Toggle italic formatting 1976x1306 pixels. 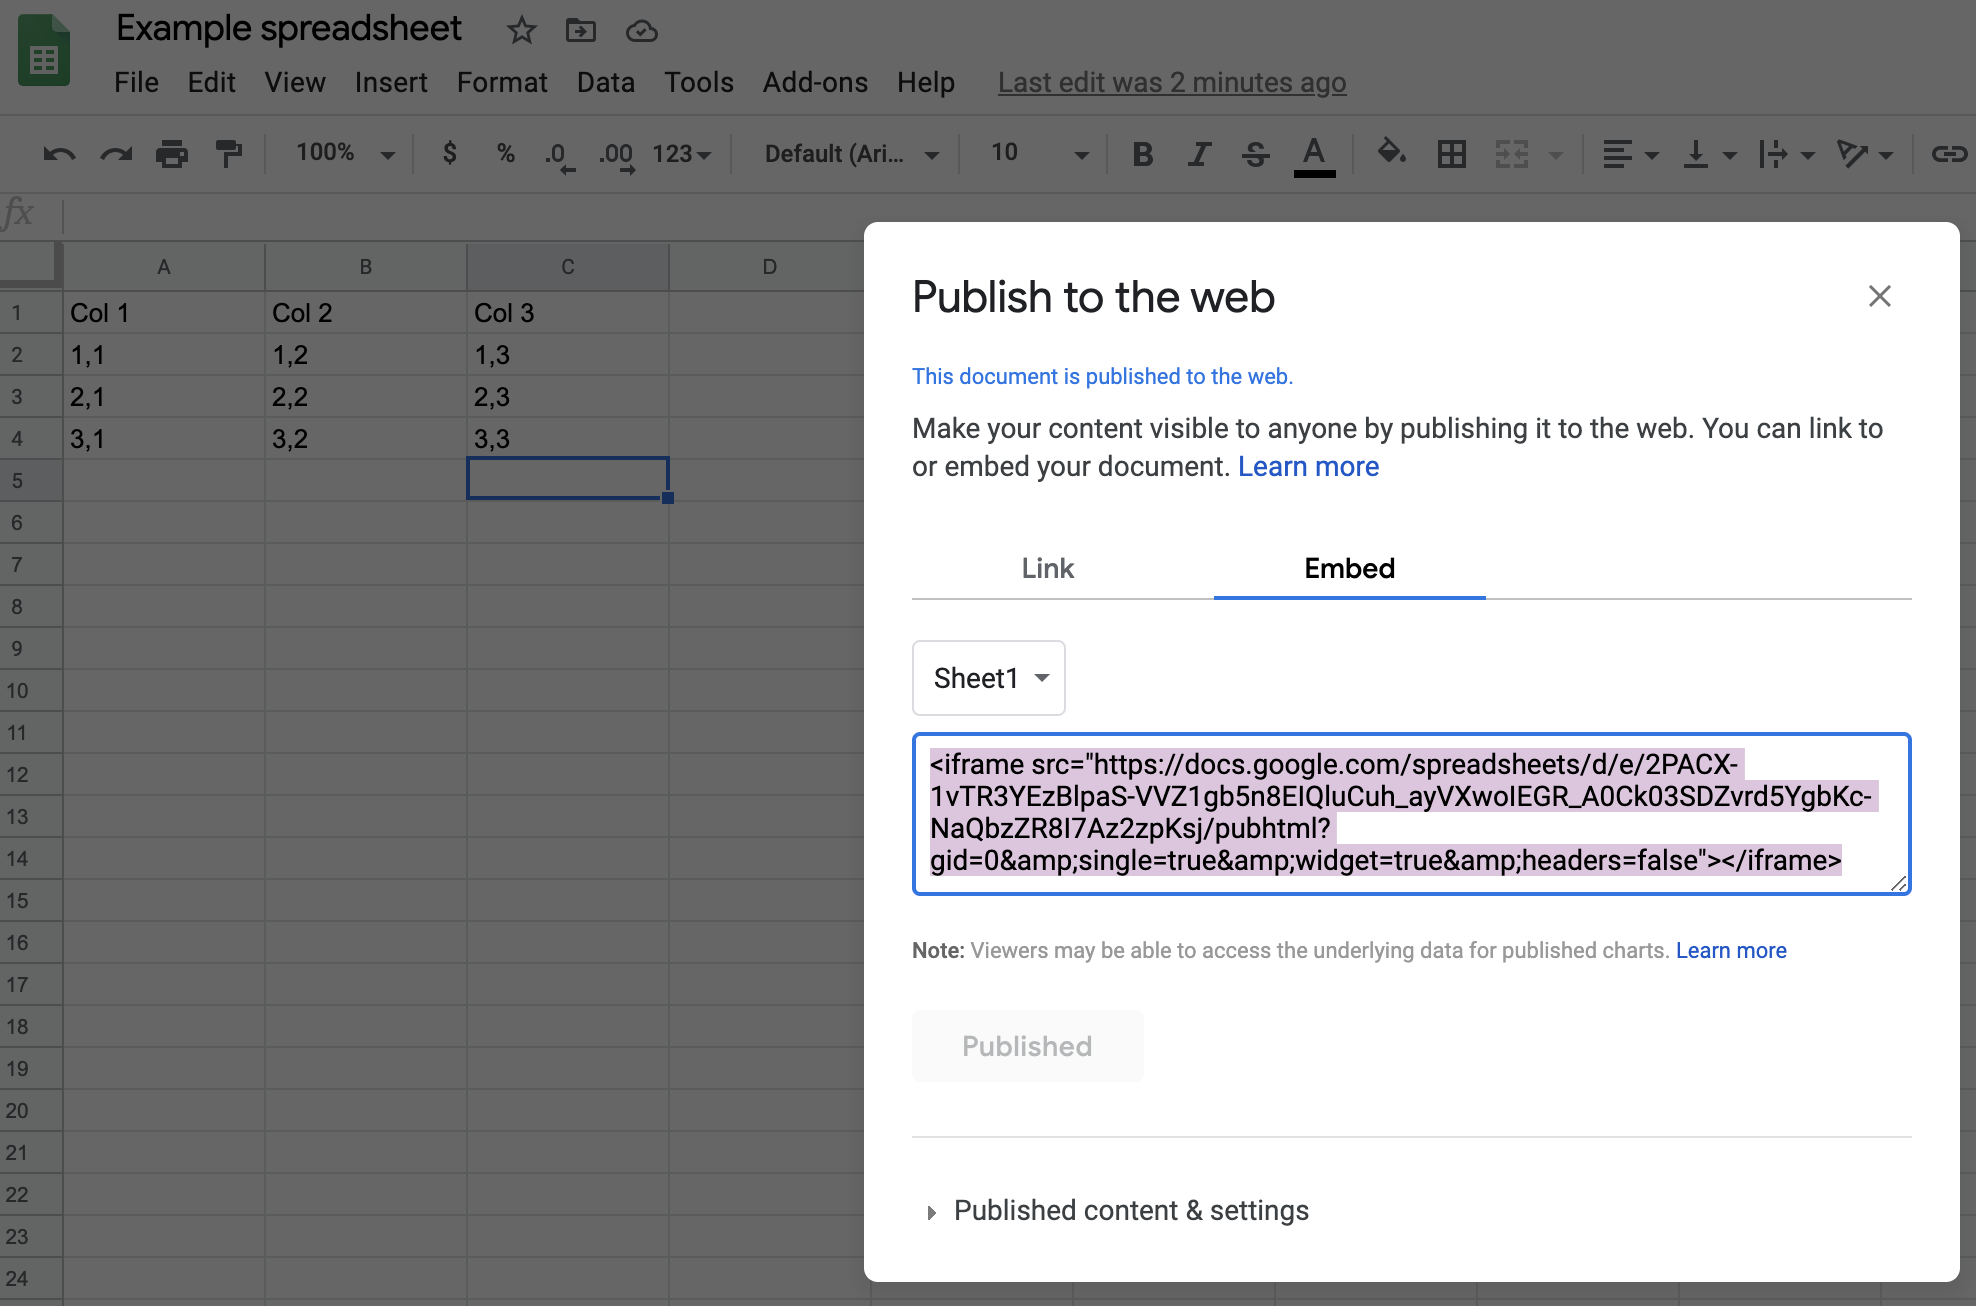1199,154
